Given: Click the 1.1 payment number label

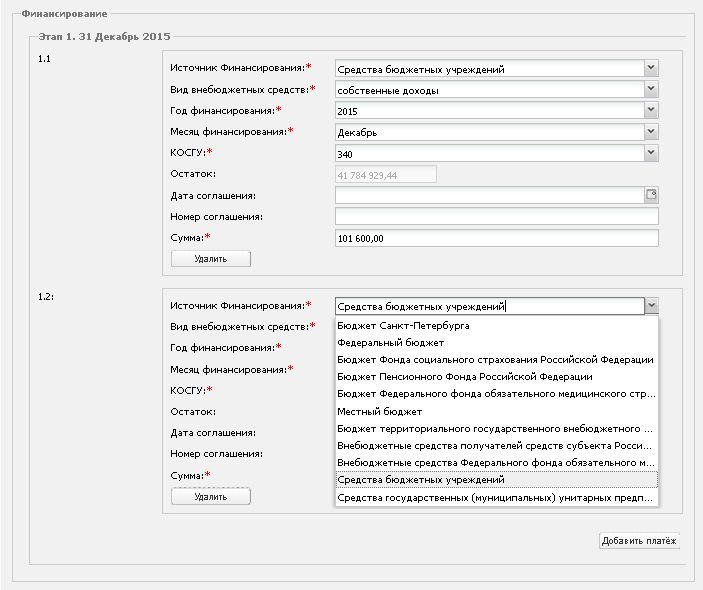Looking at the screenshot, I should pos(44,59).
